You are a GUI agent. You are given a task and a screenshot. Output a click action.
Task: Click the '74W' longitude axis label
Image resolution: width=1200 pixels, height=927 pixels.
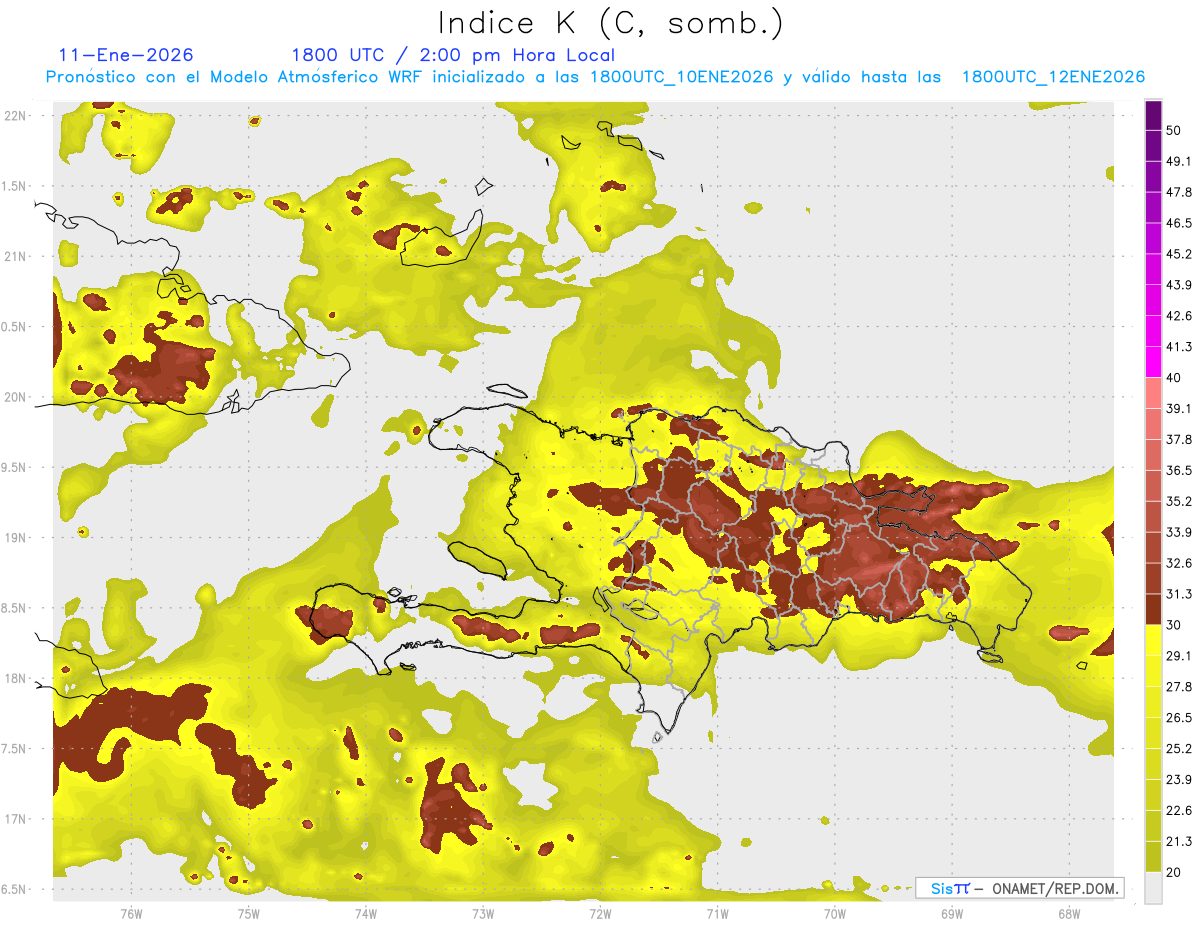point(365,914)
